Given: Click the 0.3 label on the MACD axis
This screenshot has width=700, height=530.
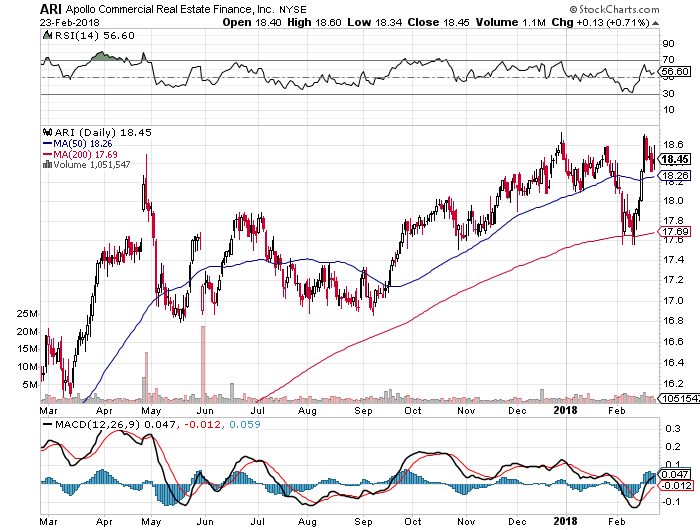Looking at the screenshot, I should click(673, 429).
